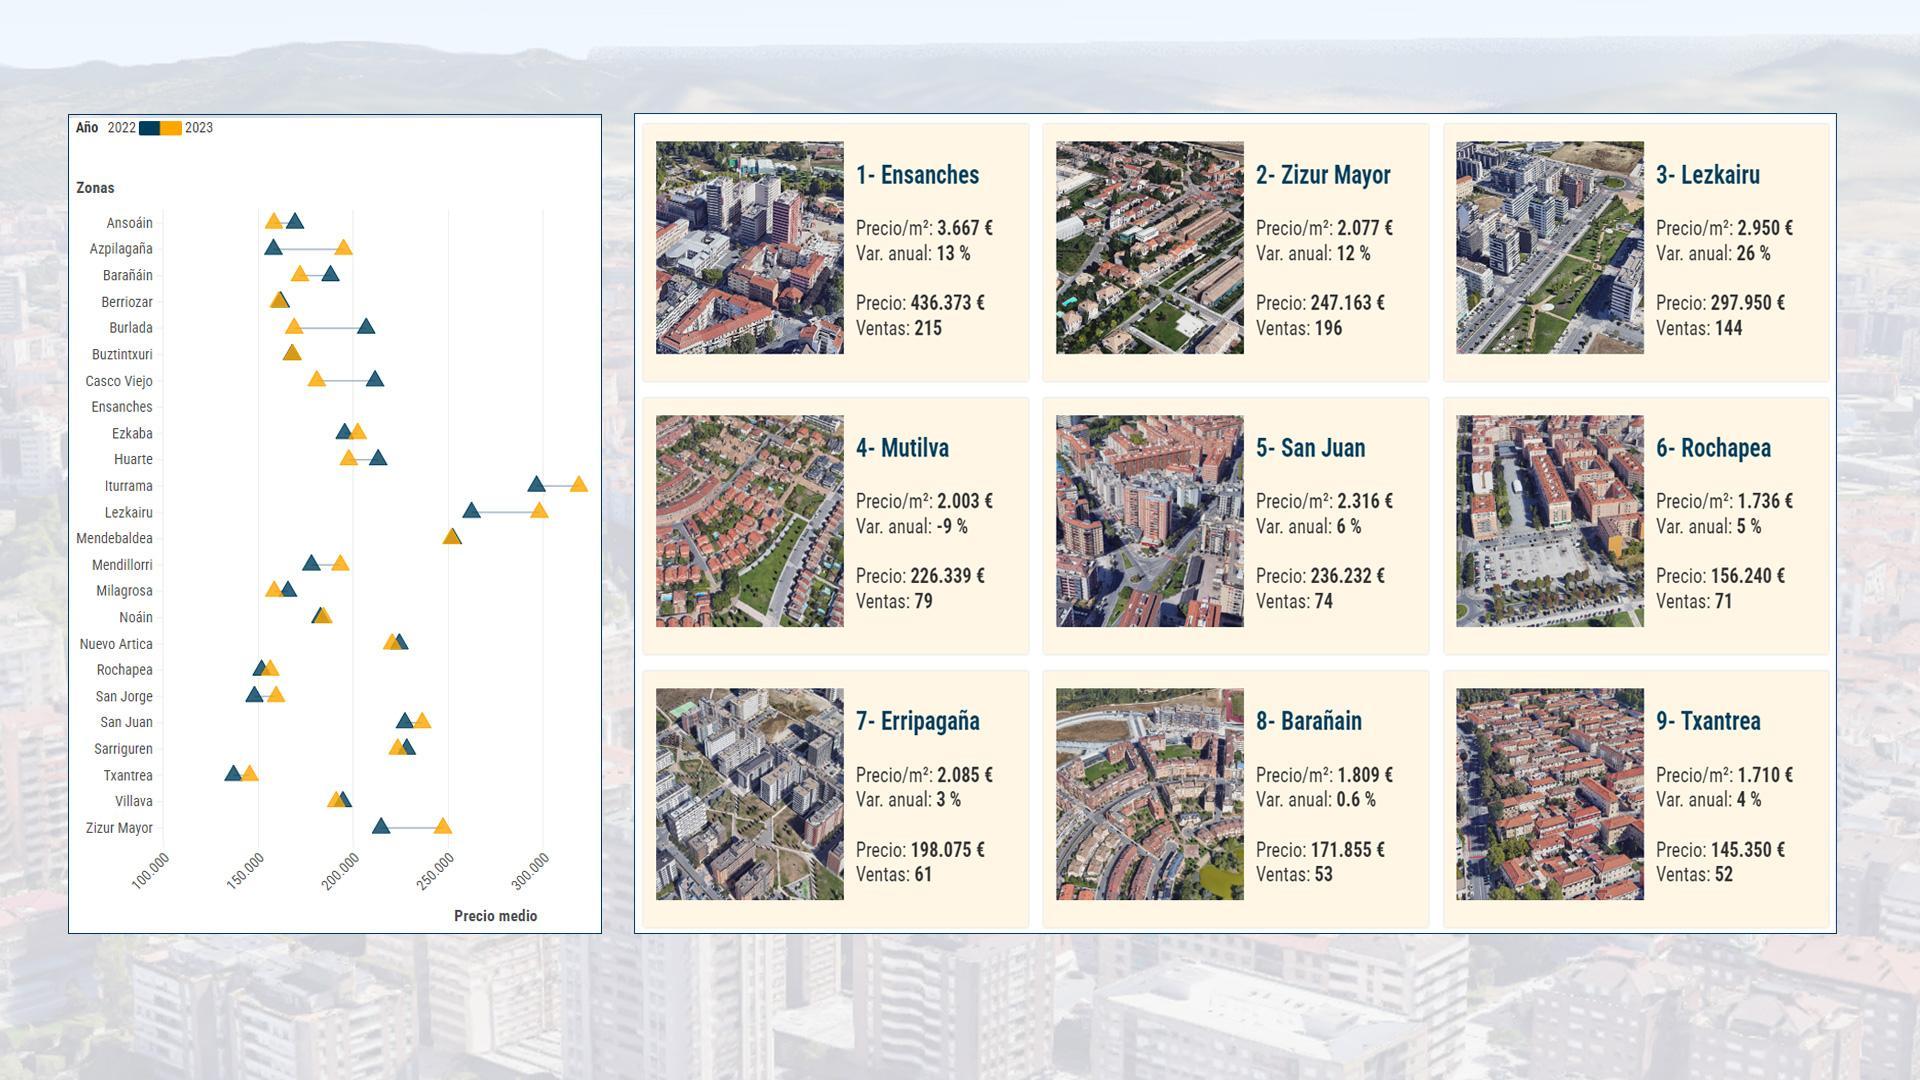This screenshot has width=1920, height=1080.
Task: Open the 9- Txantrea card heading
Action: tap(1710, 721)
